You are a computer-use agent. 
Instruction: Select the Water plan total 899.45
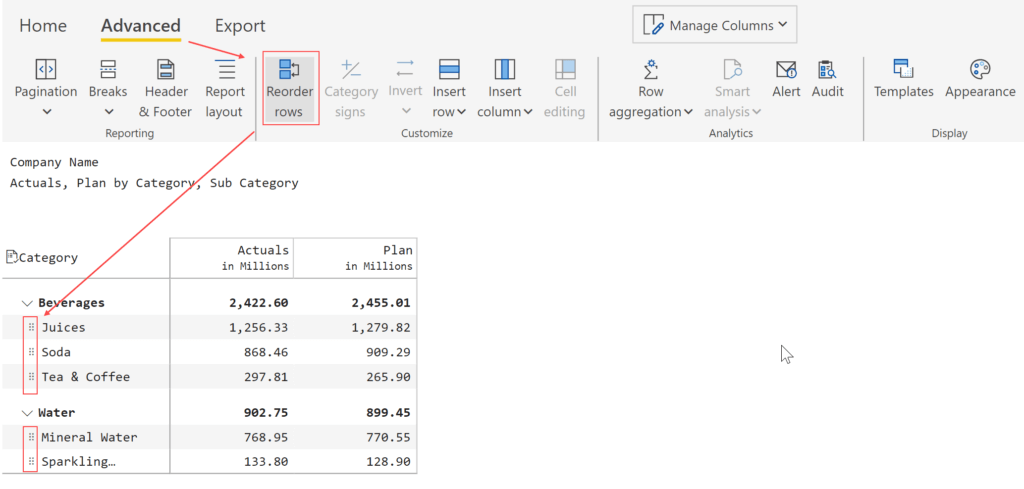(389, 413)
